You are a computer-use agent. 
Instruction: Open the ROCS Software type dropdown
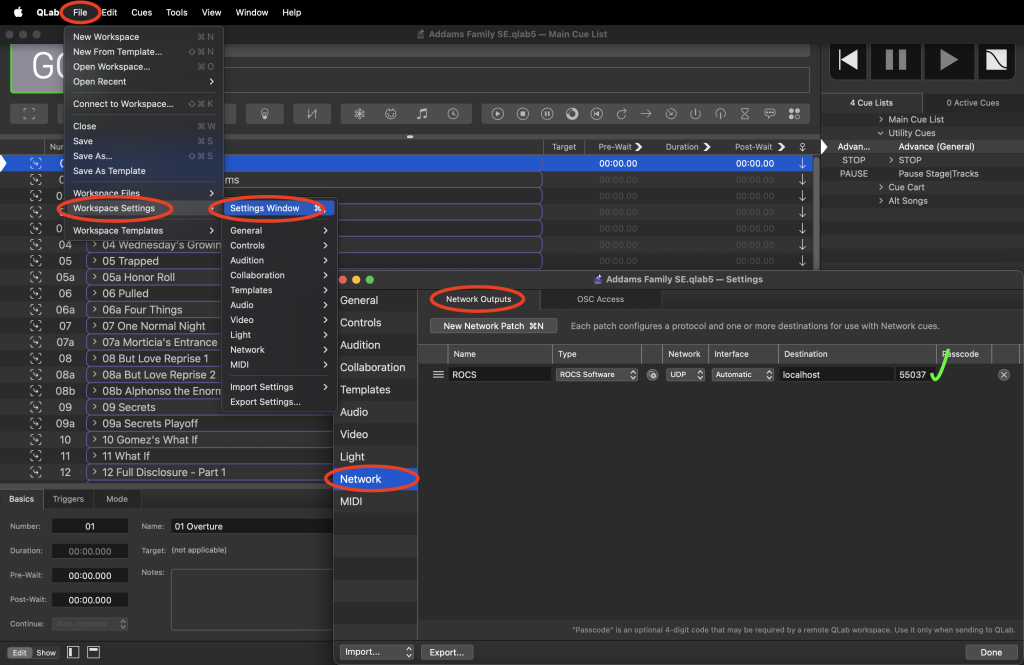(597, 375)
